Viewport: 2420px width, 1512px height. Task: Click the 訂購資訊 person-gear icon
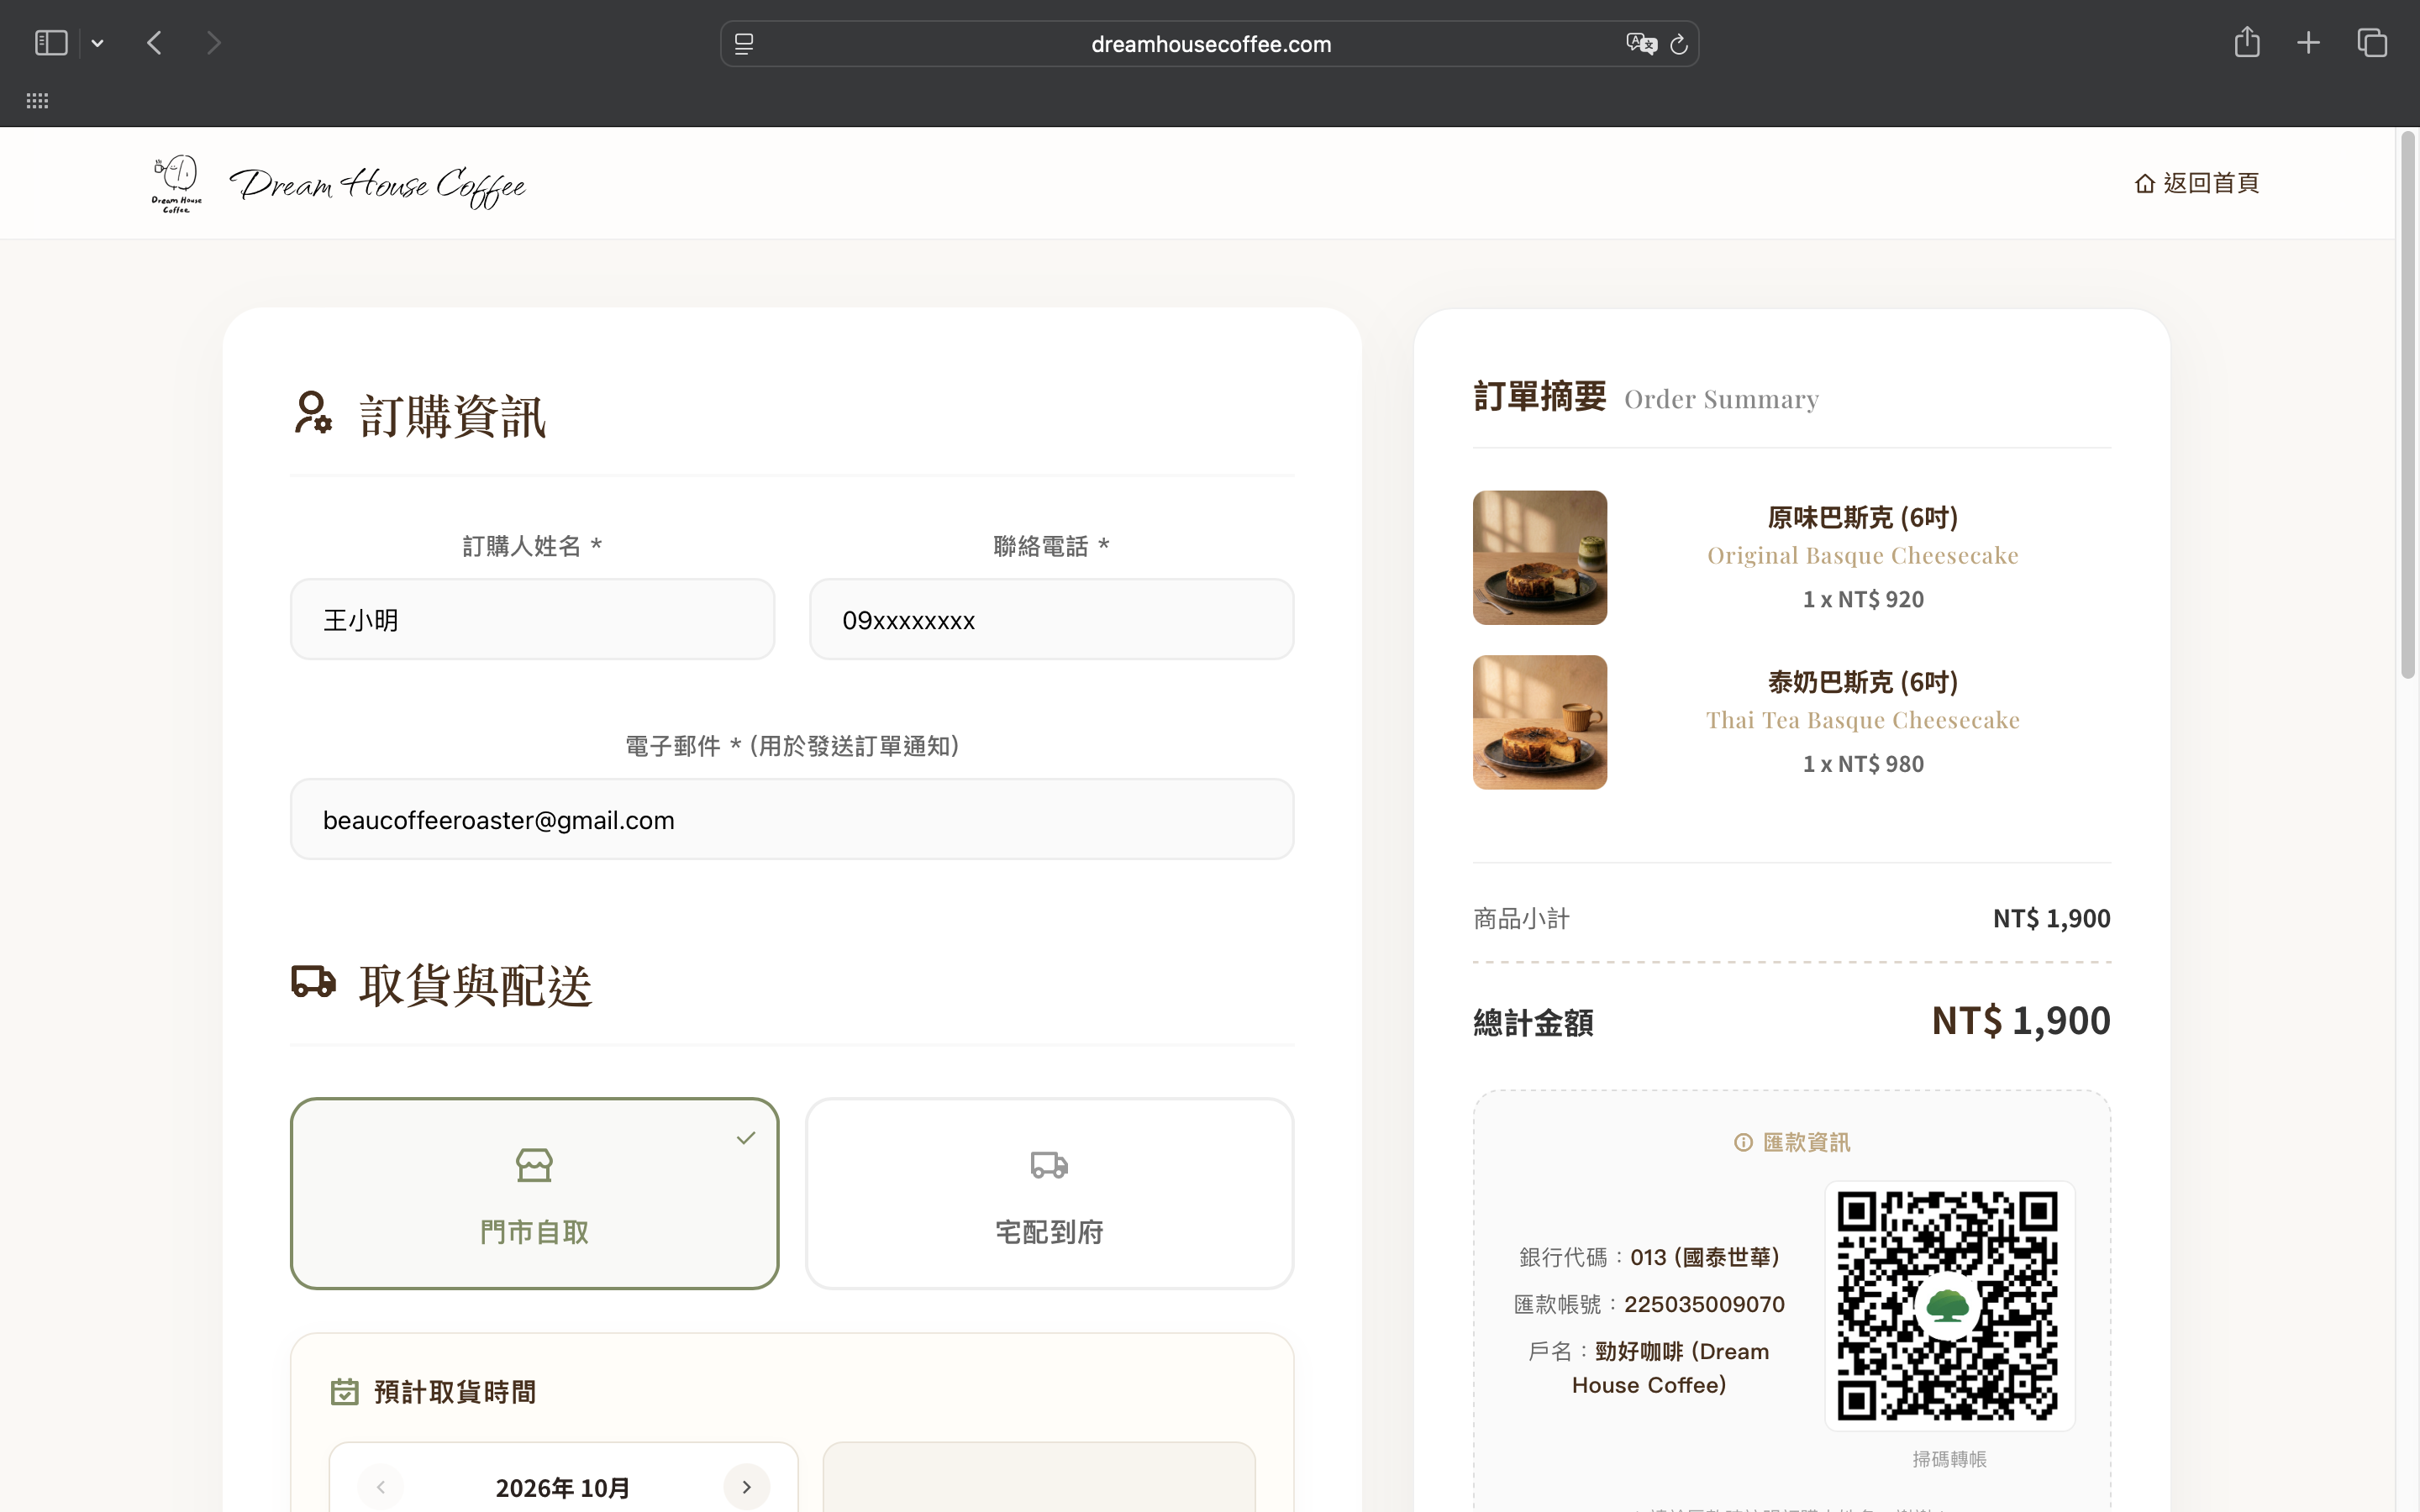pos(313,413)
